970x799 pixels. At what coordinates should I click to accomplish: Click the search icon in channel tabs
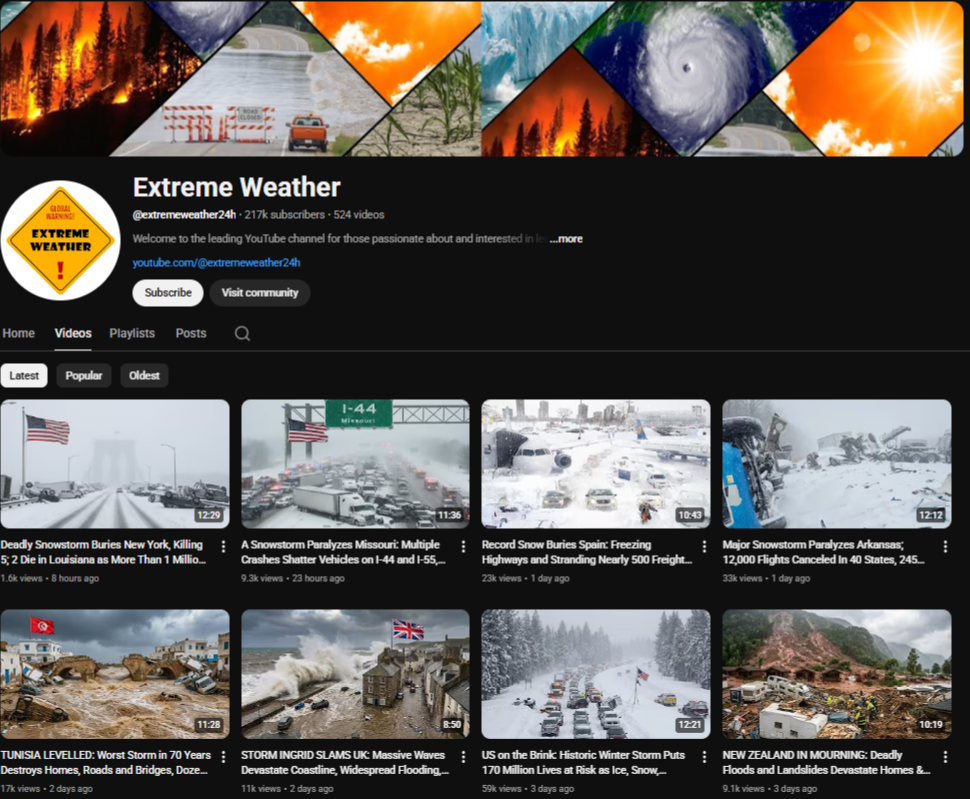[242, 334]
